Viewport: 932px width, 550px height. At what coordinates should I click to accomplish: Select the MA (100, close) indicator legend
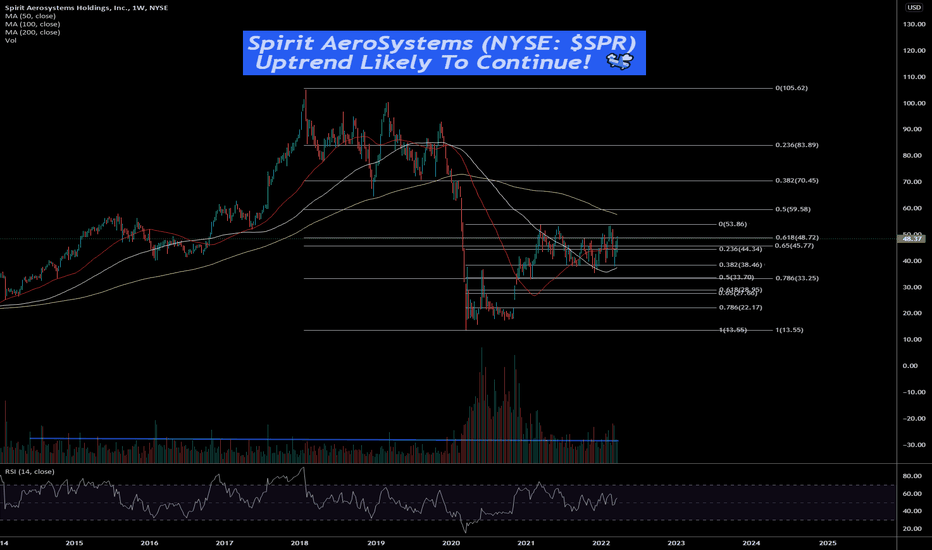point(32,24)
